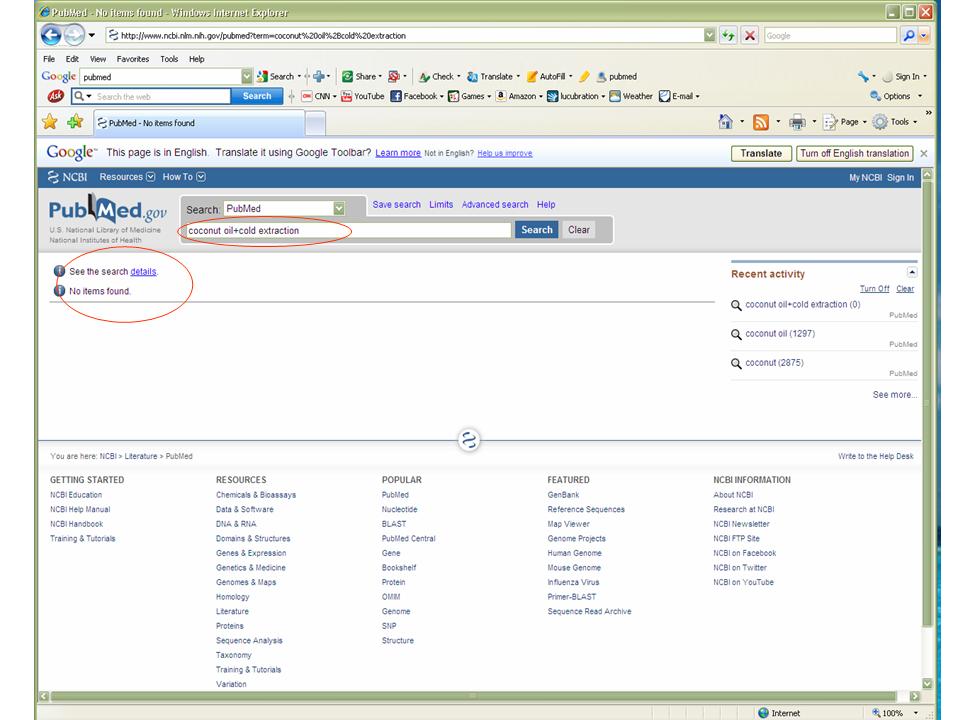
Task: Open the Advanced search link
Action: click(495, 204)
